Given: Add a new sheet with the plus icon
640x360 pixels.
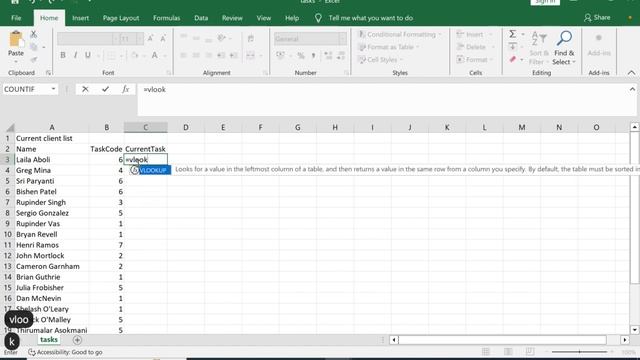Looking at the screenshot, I should point(77,340).
